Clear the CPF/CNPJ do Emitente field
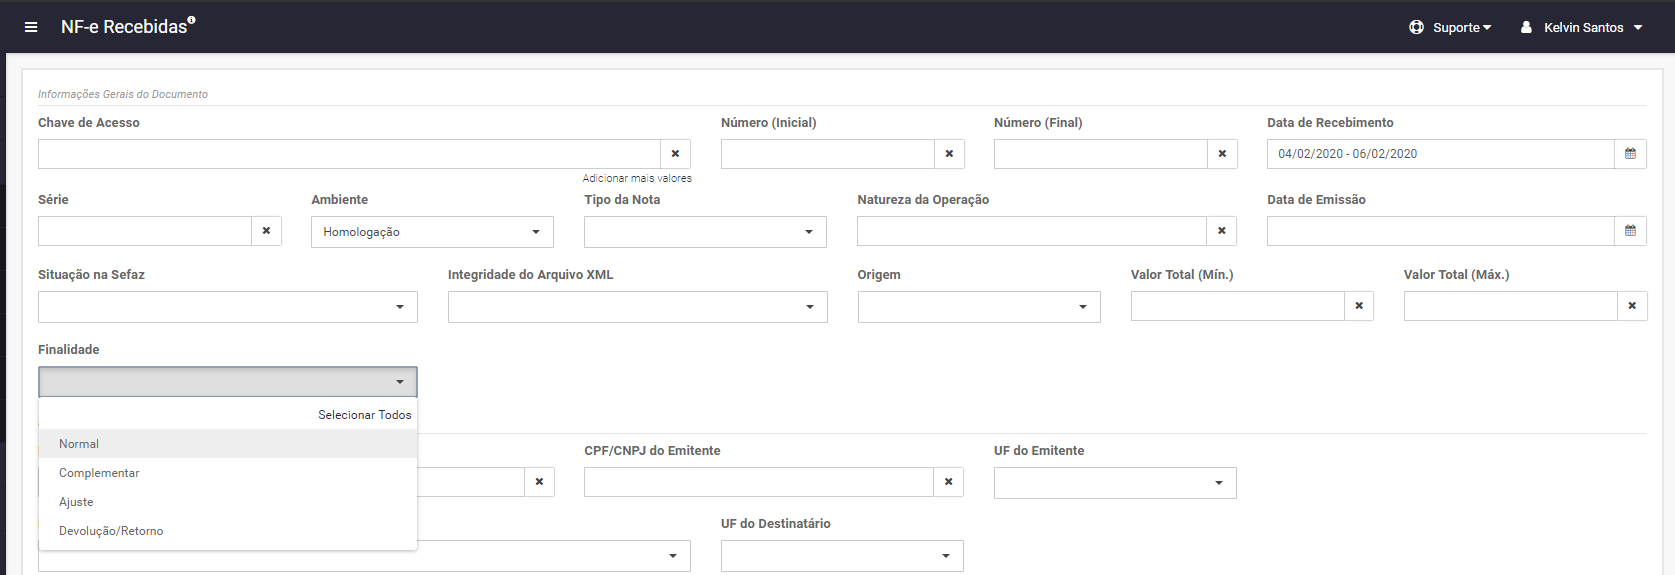 coord(948,482)
